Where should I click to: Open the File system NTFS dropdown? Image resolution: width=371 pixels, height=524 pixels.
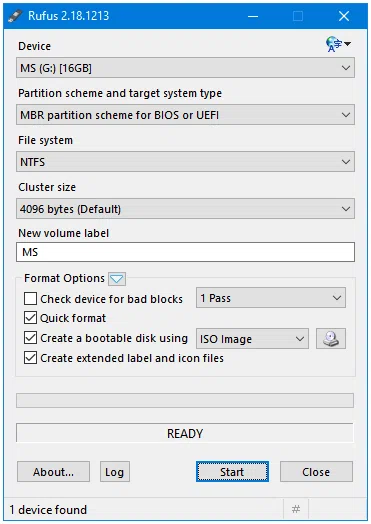click(185, 162)
